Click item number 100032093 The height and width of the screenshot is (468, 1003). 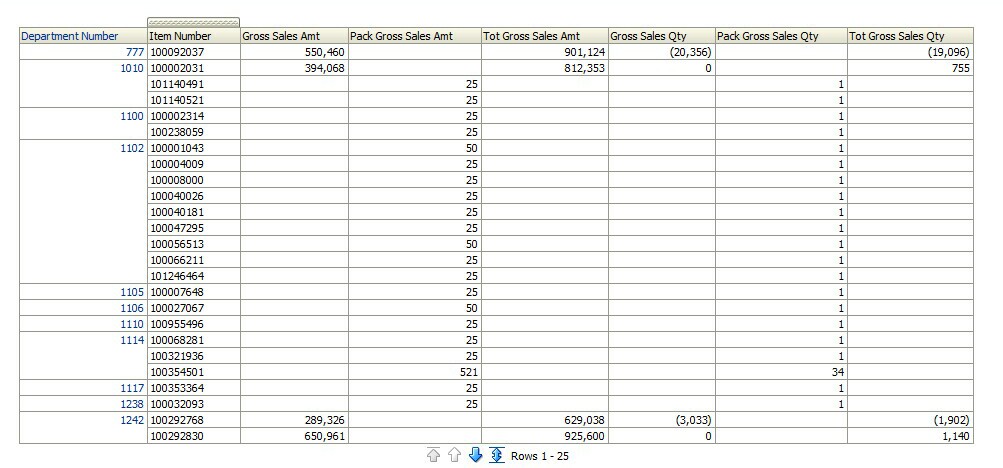[177, 404]
